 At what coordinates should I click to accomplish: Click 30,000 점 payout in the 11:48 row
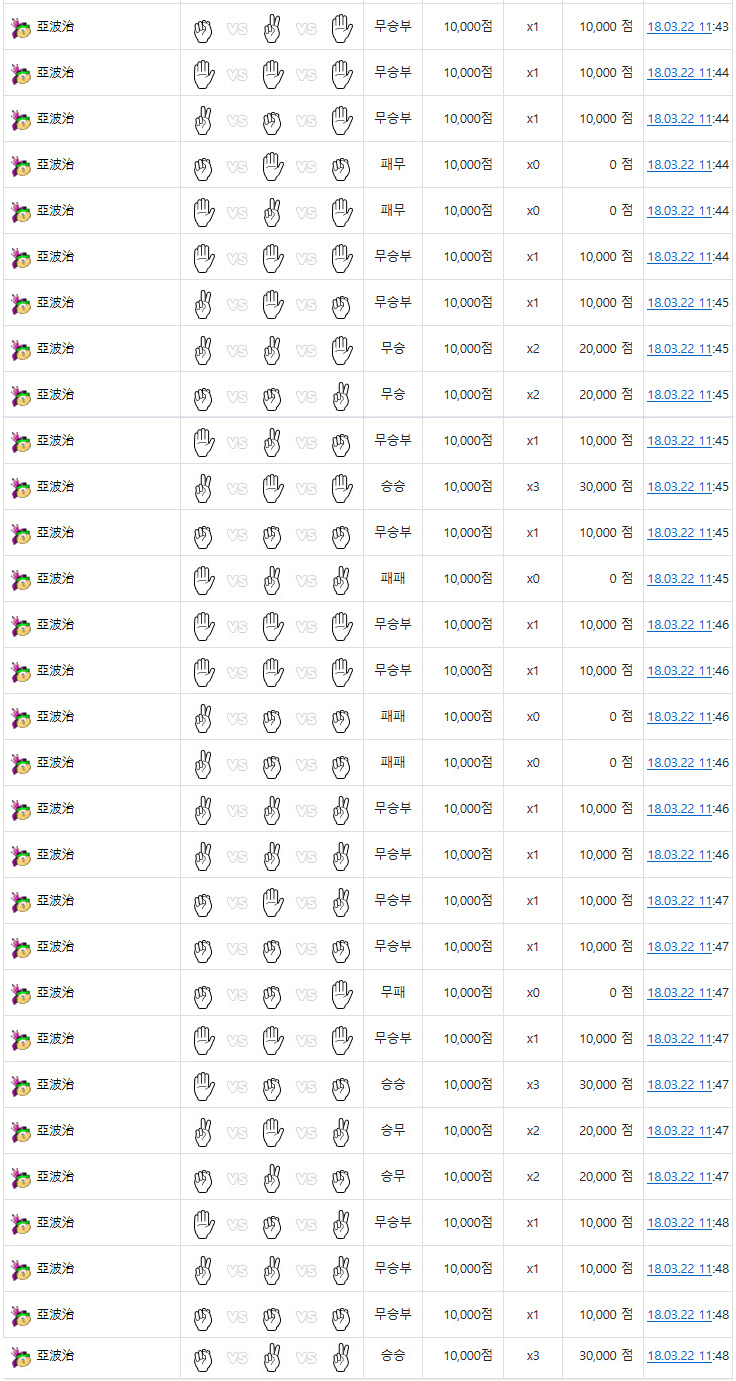click(x=606, y=1355)
